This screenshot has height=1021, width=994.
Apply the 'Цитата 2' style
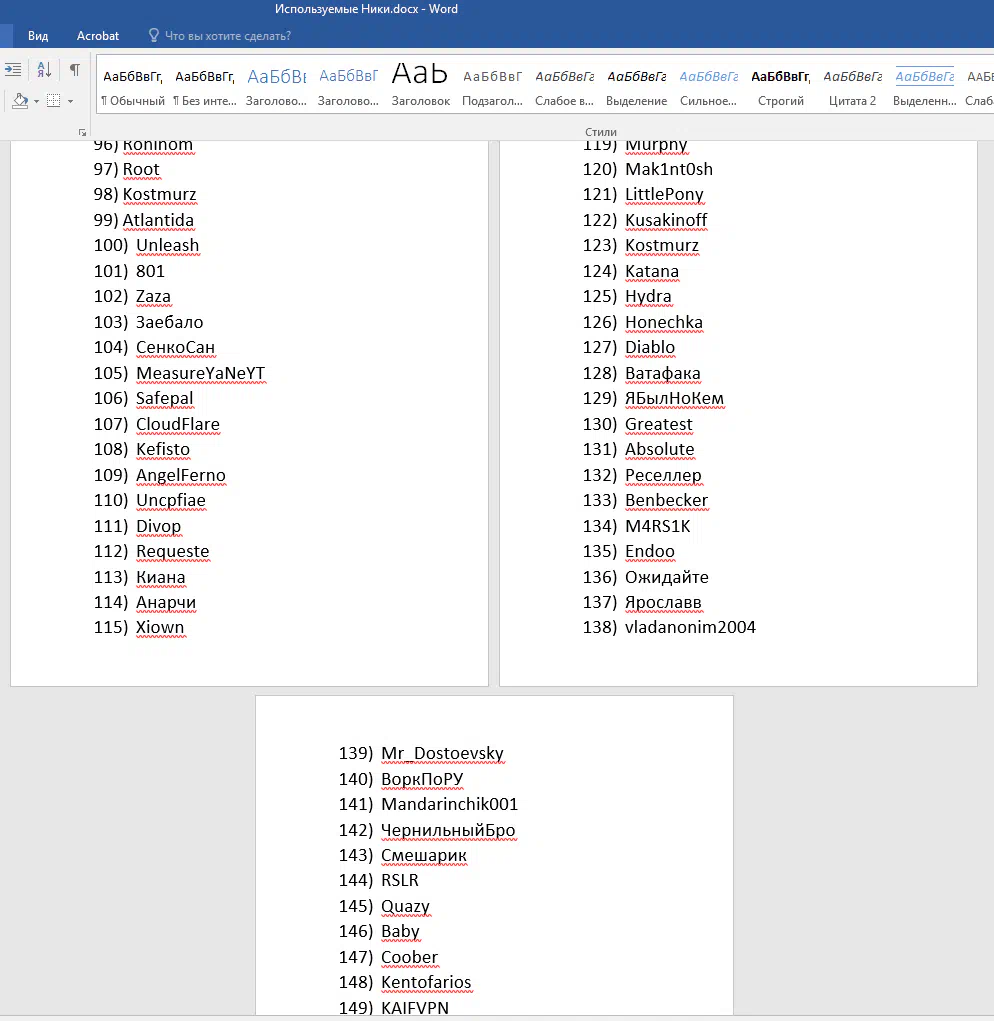pyautogui.click(x=852, y=85)
